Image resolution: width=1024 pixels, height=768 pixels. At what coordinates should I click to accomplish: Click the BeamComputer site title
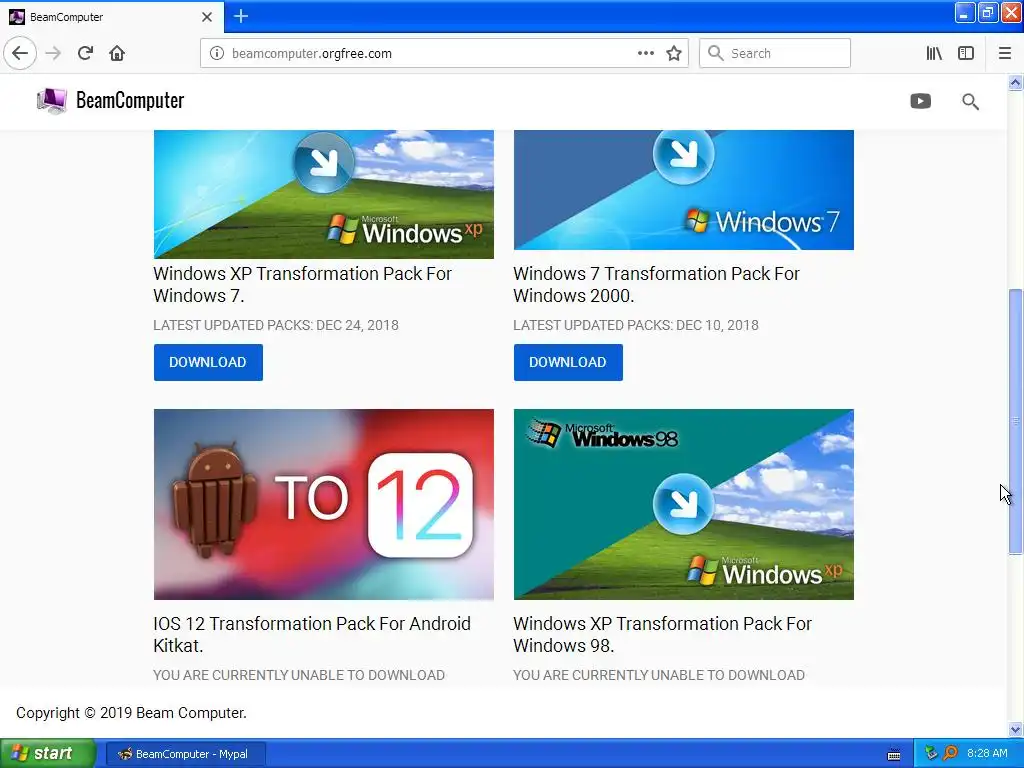click(130, 101)
